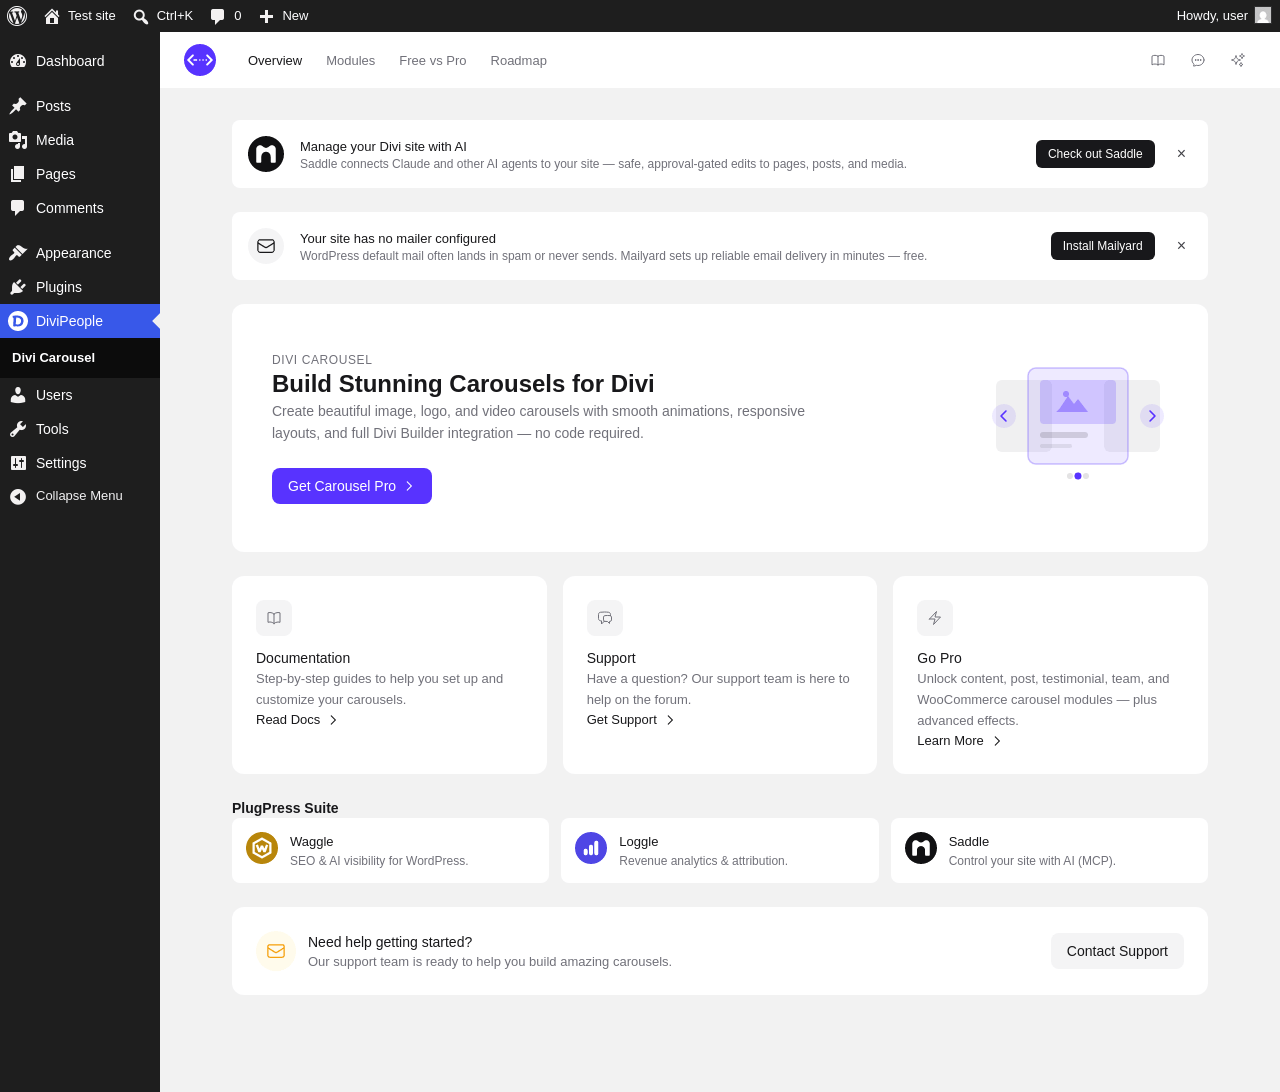Dismiss the no mailer configured notice
The height and width of the screenshot is (1092, 1280).
point(1181,246)
